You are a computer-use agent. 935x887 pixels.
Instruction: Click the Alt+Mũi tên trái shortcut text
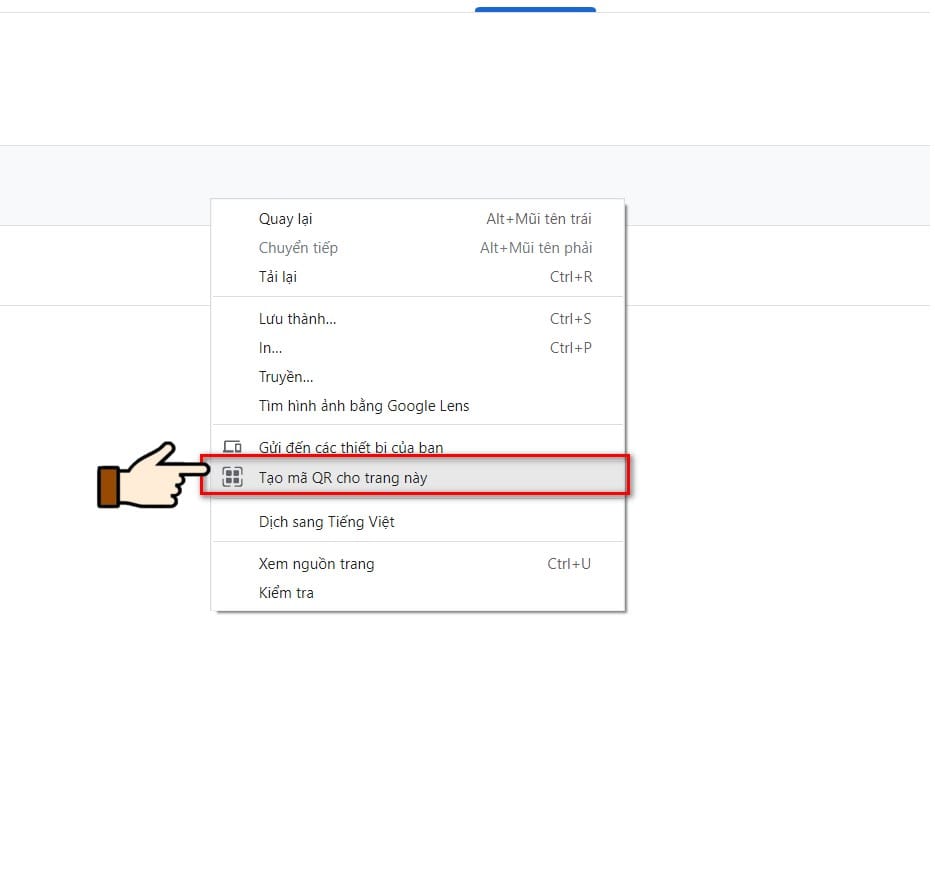point(538,219)
